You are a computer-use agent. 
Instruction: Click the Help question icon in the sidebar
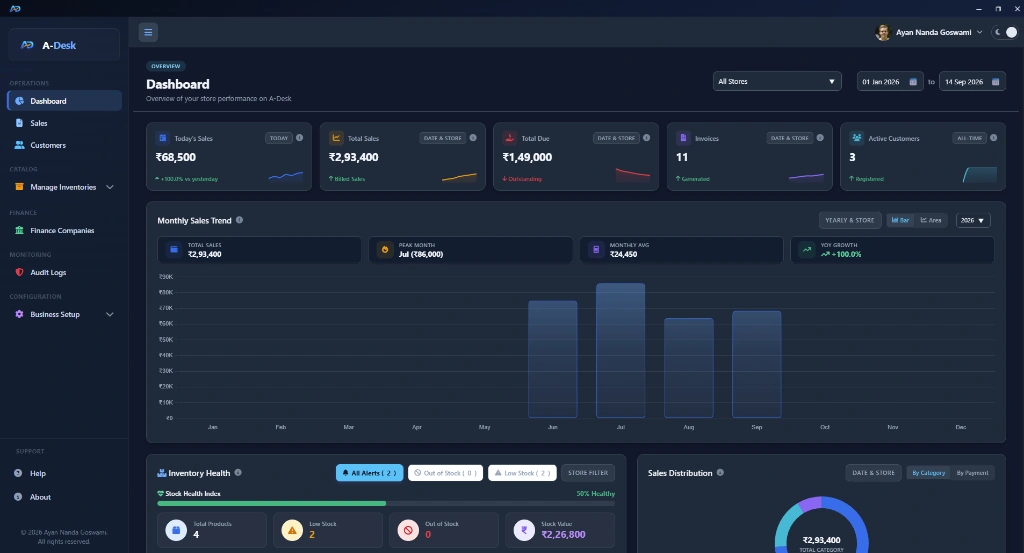[x=18, y=473]
